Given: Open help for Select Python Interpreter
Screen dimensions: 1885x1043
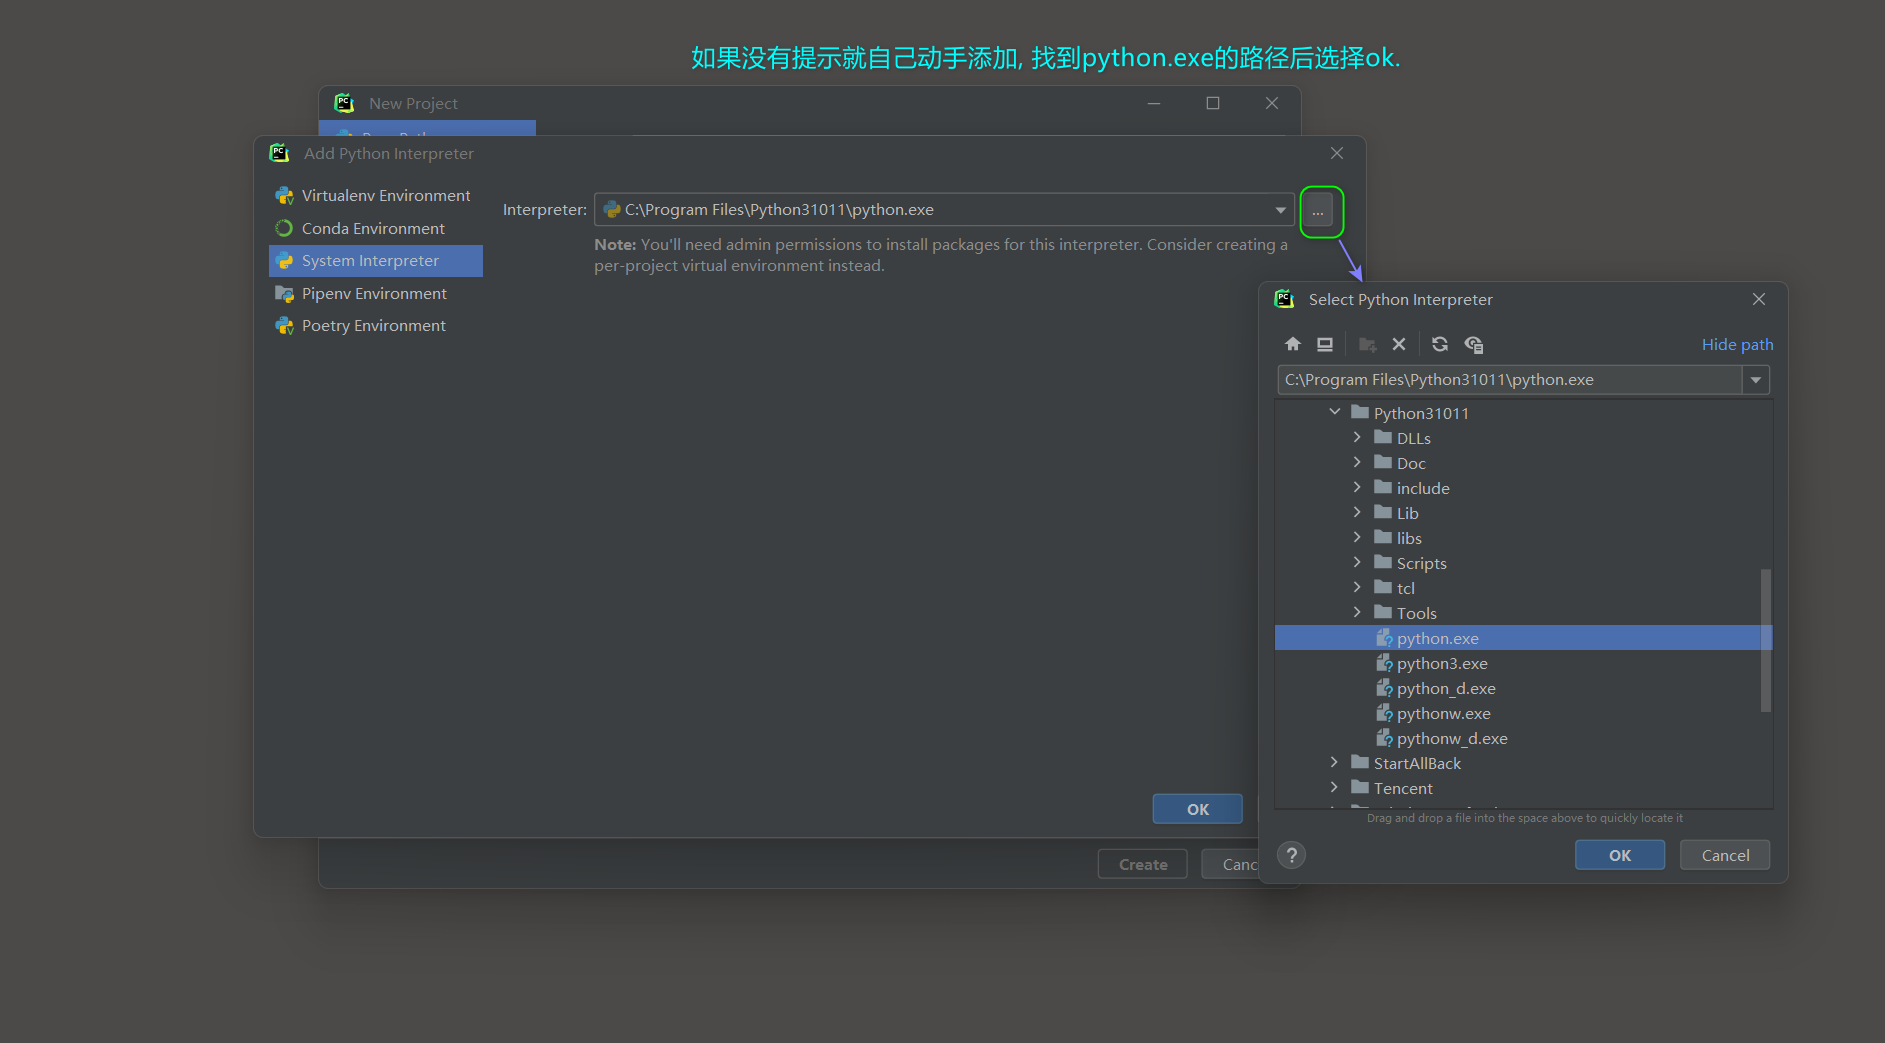Looking at the screenshot, I should (1292, 855).
